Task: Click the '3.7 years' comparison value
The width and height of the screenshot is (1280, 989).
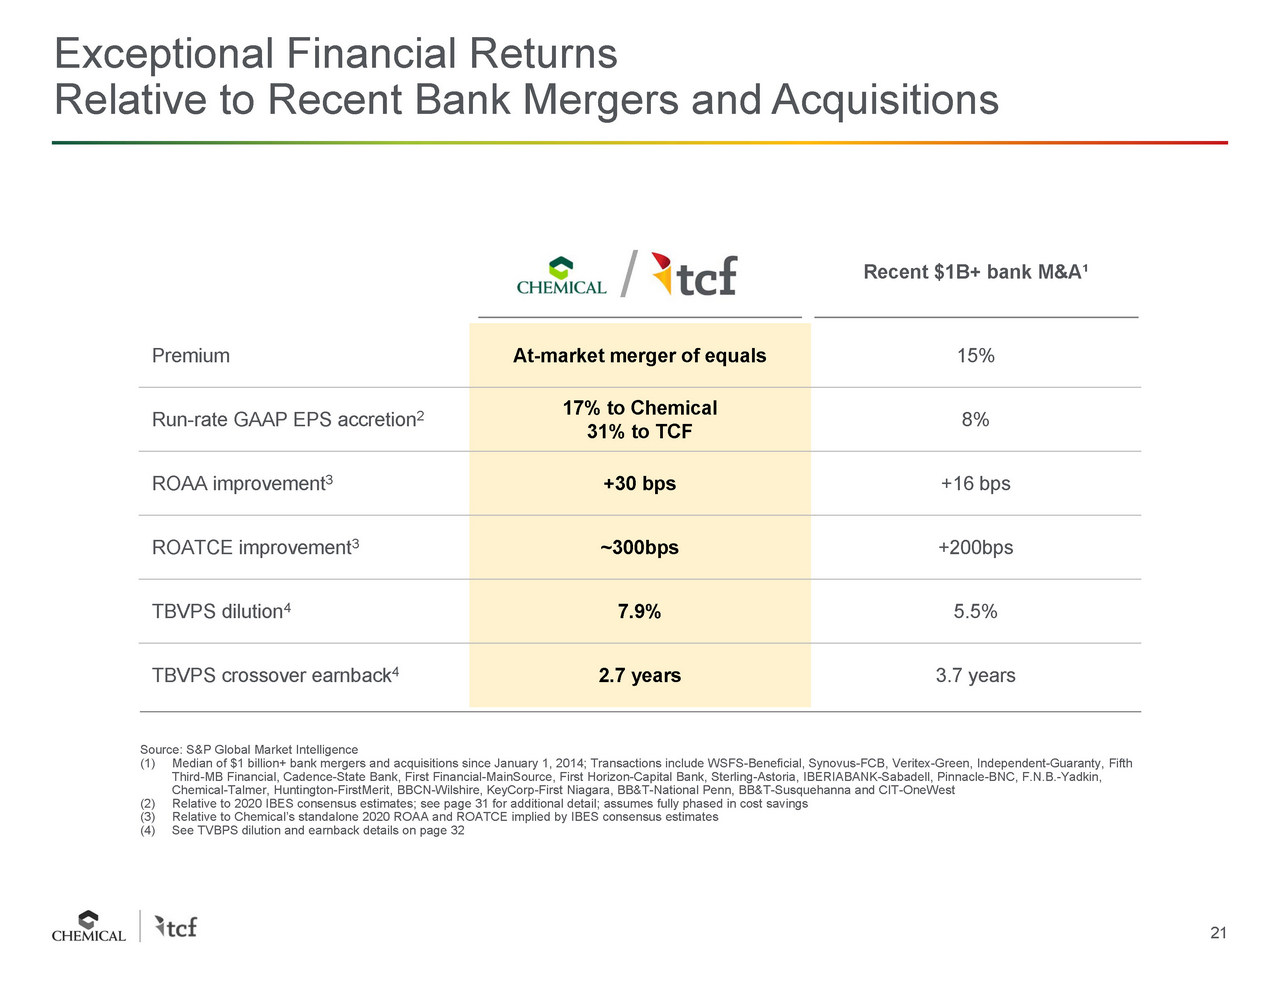Action: (x=976, y=676)
